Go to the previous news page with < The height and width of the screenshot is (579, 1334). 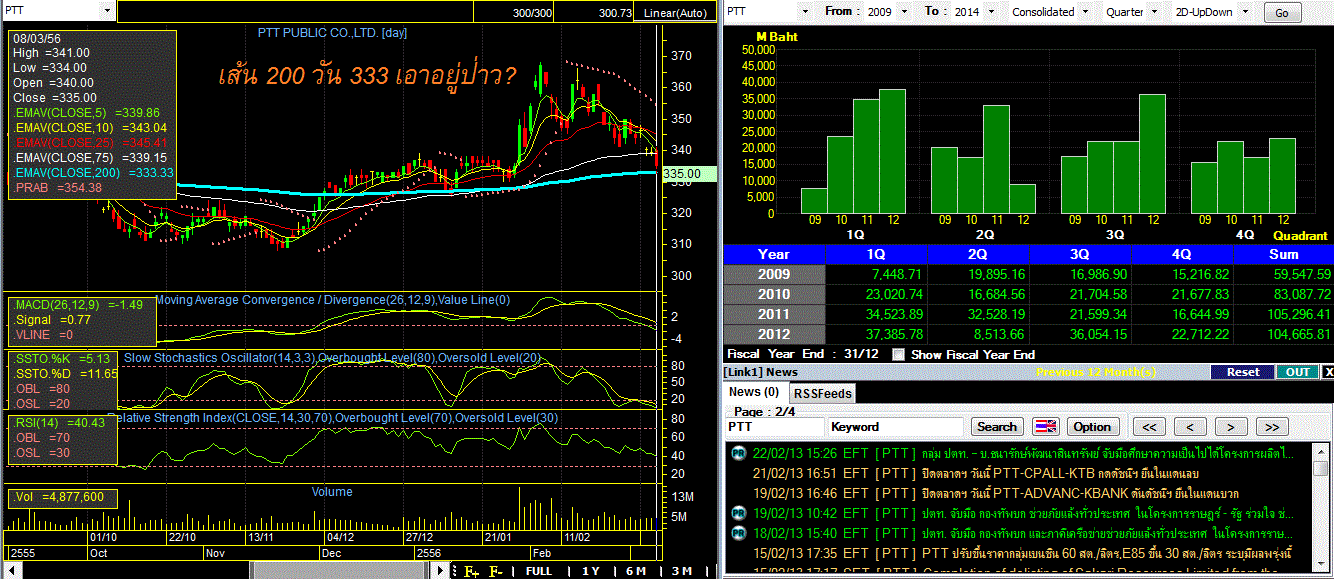click(1190, 427)
